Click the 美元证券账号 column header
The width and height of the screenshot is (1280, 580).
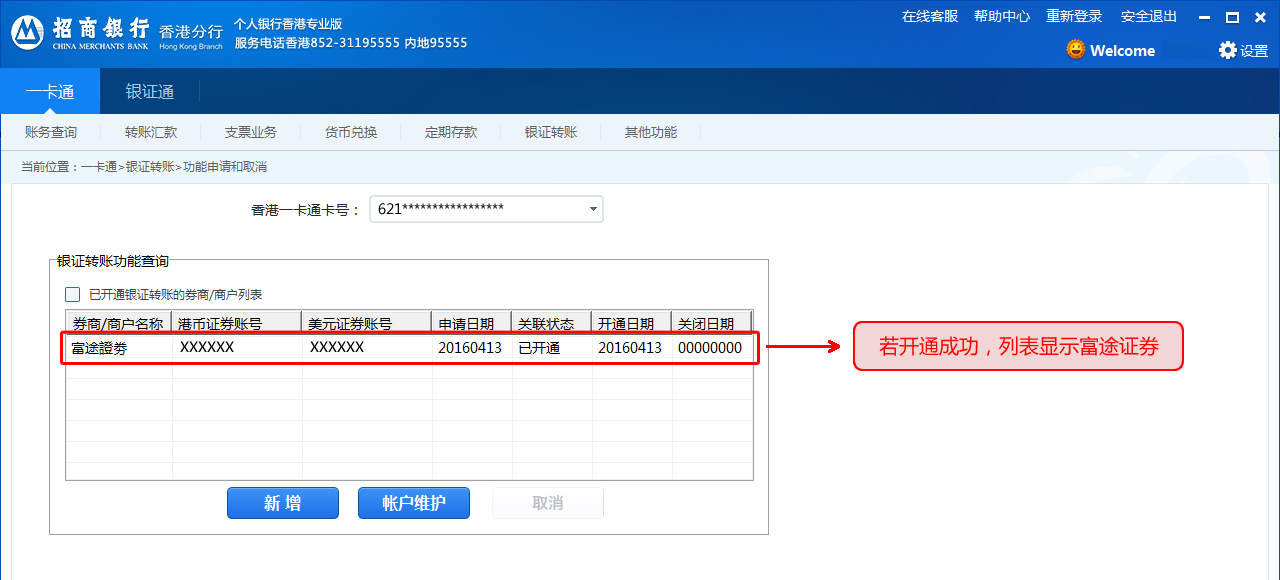(x=367, y=323)
